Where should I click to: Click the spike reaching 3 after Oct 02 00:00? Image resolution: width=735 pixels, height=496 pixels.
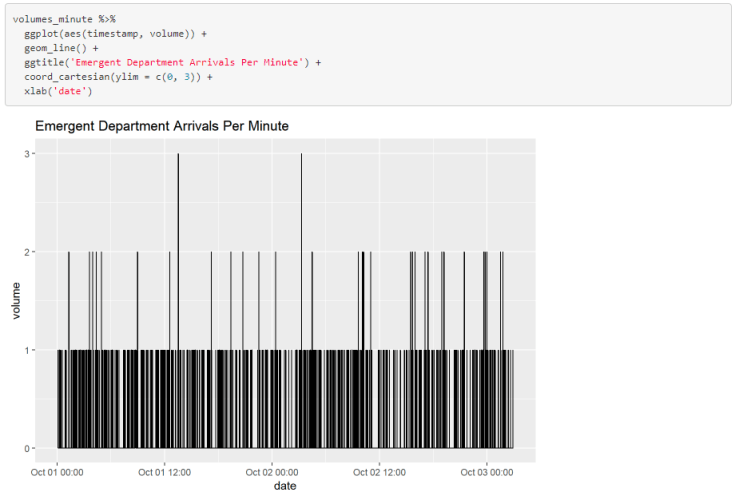coord(301,251)
